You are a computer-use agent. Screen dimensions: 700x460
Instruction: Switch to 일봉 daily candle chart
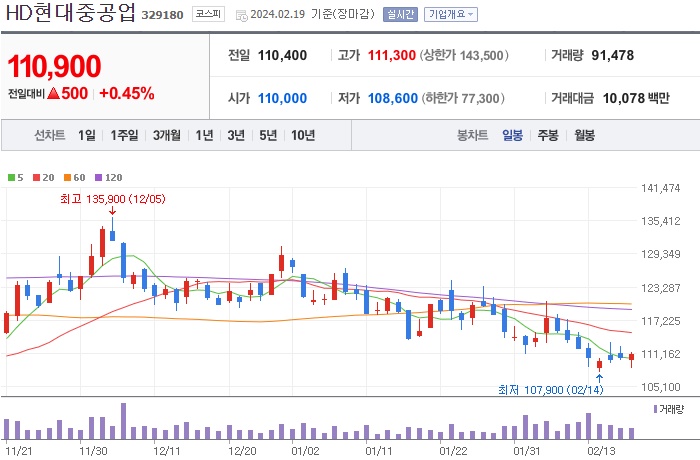512,135
